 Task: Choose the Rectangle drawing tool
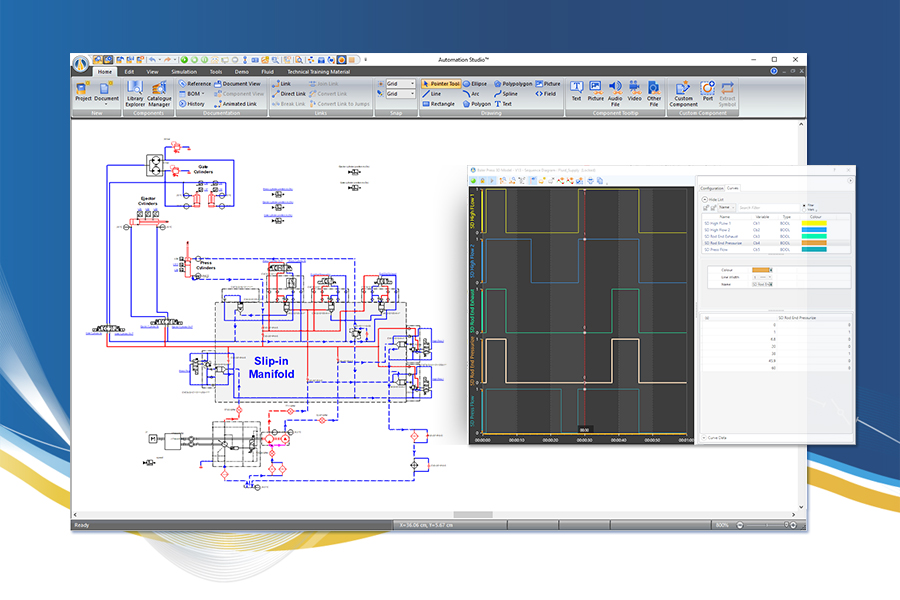coord(439,104)
